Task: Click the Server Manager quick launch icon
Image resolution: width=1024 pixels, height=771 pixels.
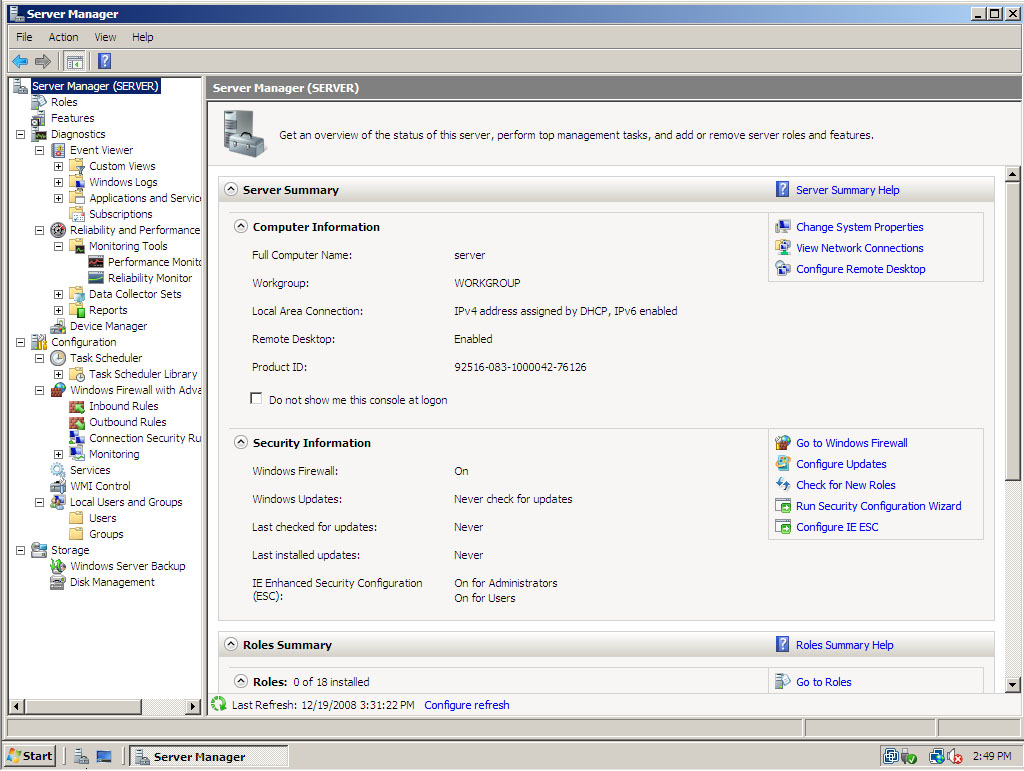Action: click(82, 757)
